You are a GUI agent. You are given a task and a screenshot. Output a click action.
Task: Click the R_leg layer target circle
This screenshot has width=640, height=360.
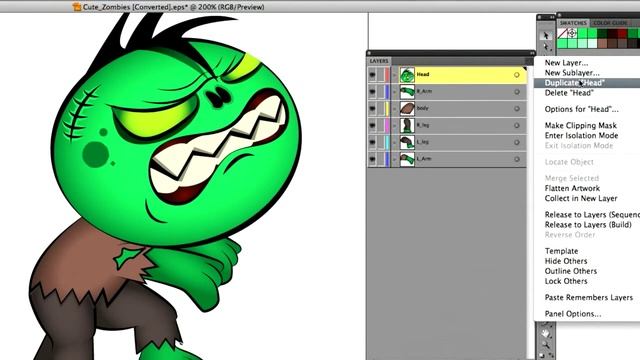point(517,125)
